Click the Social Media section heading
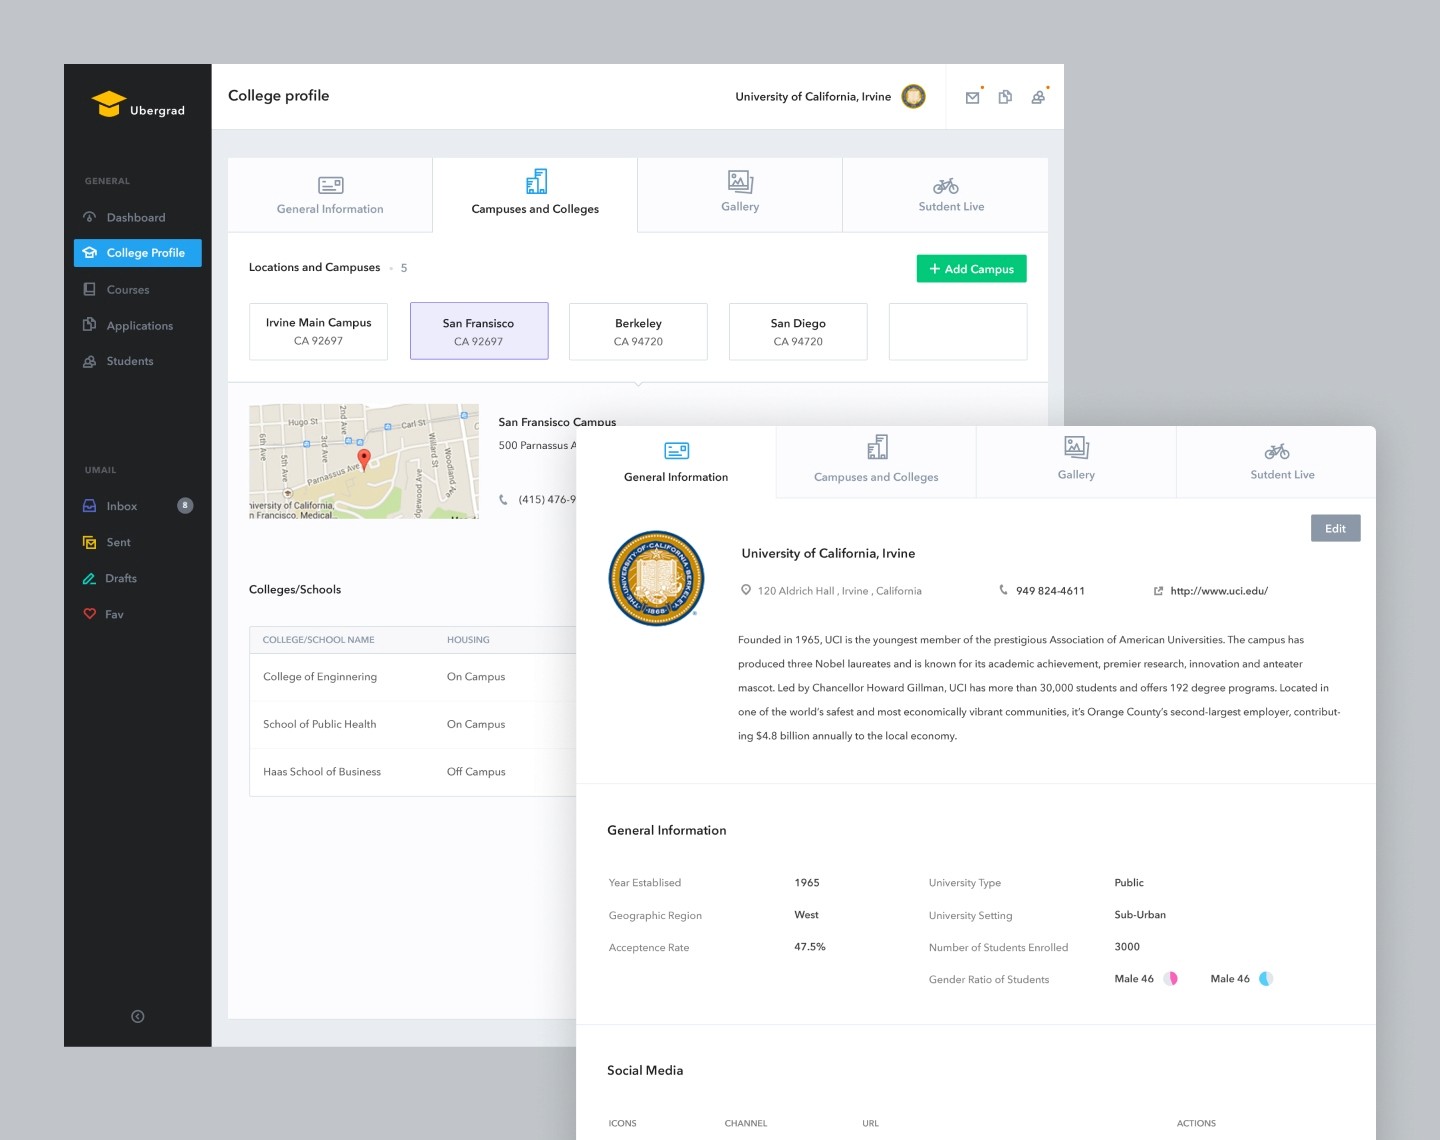This screenshot has height=1140, width=1440. [x=645, y=1070]
